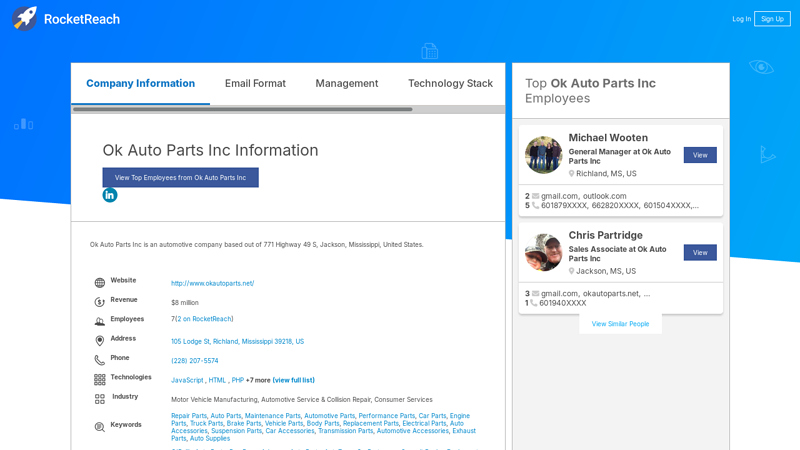This screenshot has width=800, height=450.
Task: Click the horizontal tab scrollbar
Action: point(242,109)
